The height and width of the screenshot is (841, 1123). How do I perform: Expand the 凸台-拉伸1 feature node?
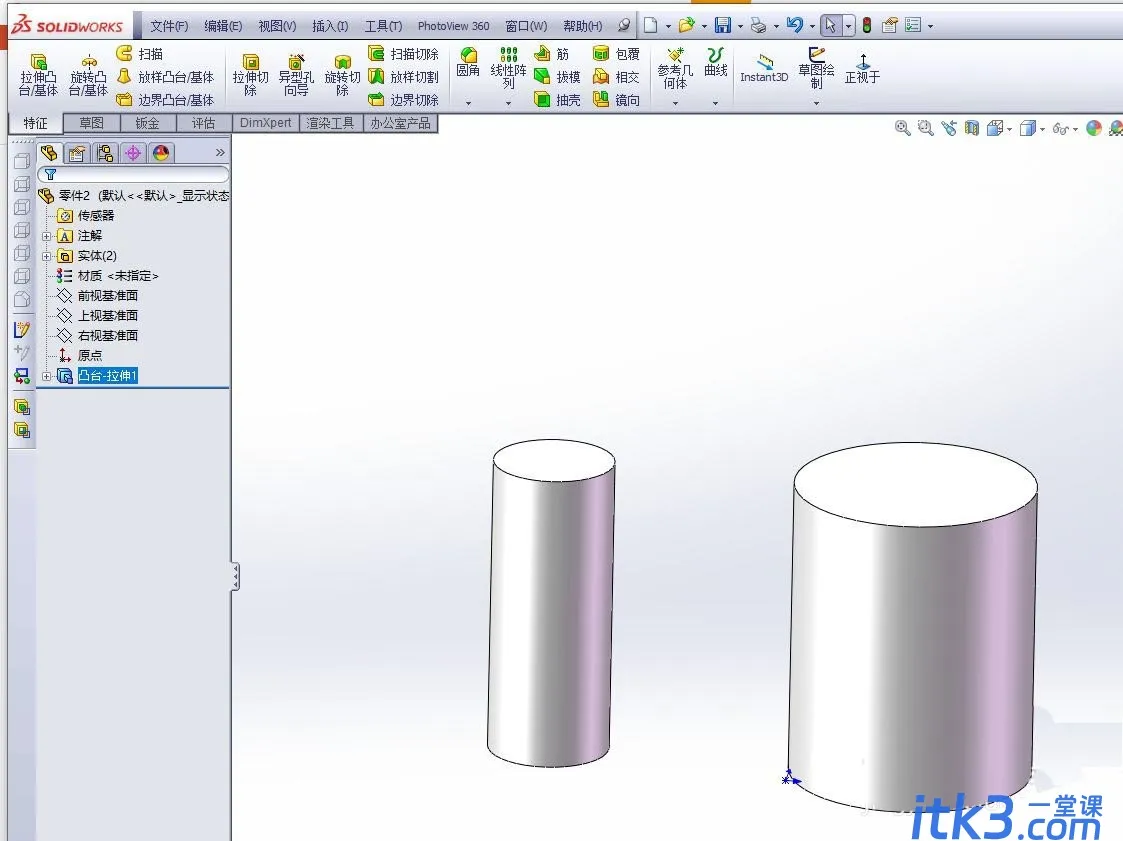[x=47, y=376]
